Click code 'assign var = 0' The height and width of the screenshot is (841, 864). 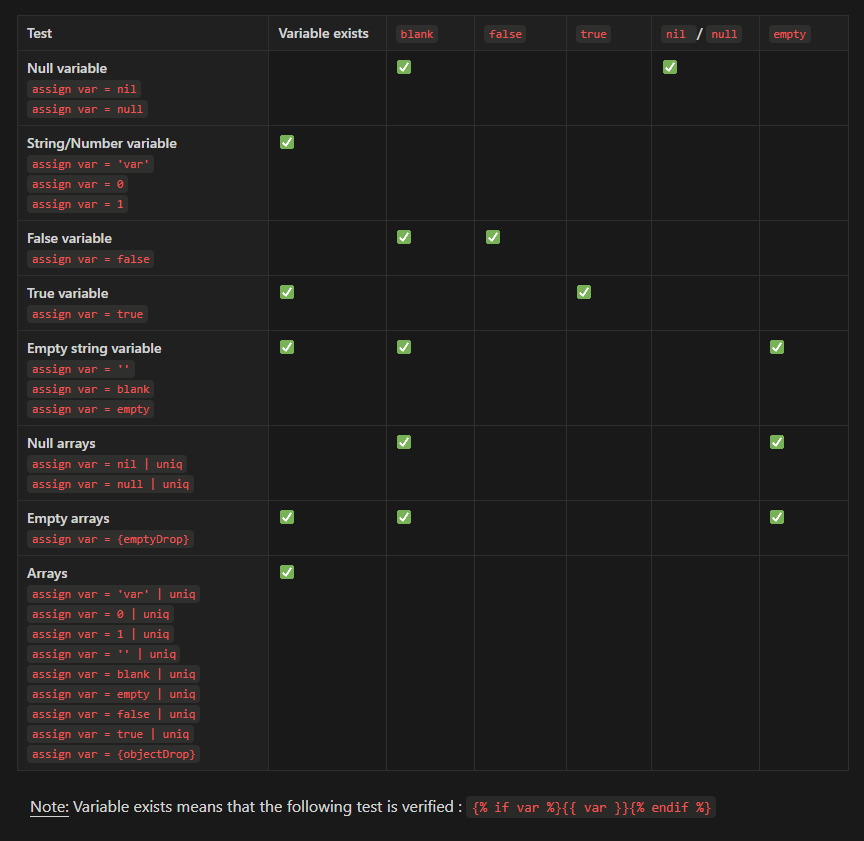(78, 184)
